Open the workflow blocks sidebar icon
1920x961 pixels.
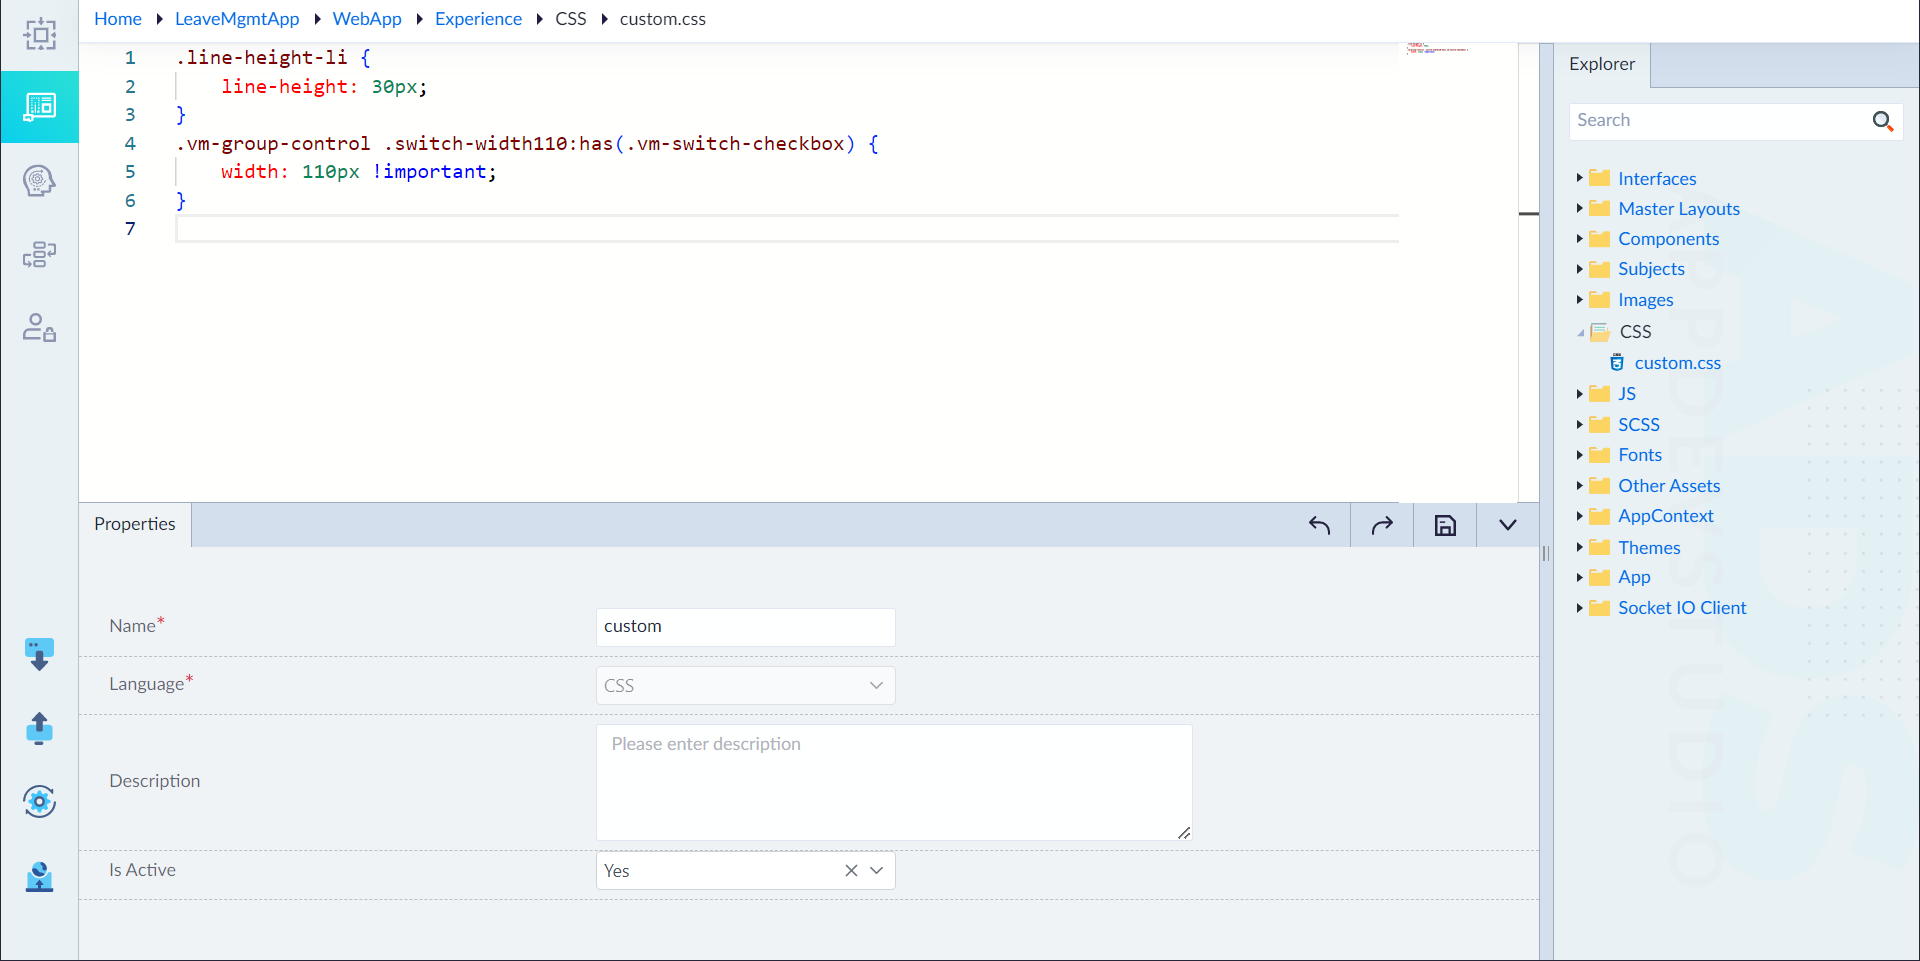[x=39, y=254]
